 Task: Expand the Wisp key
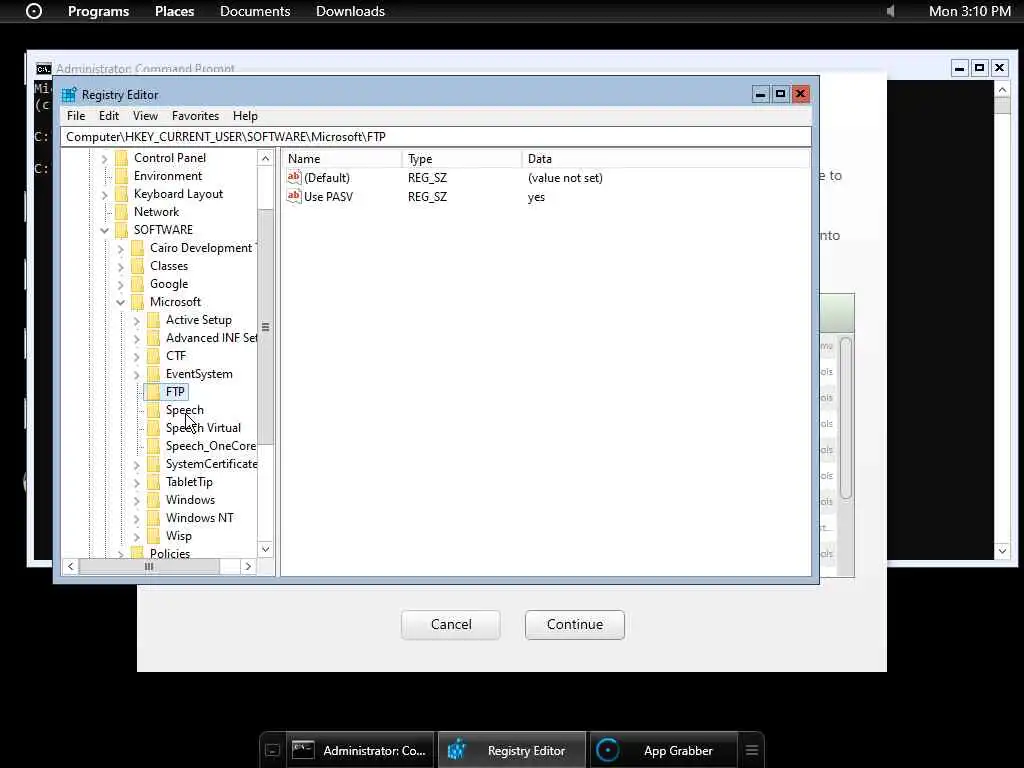click(x=136, y=536)
